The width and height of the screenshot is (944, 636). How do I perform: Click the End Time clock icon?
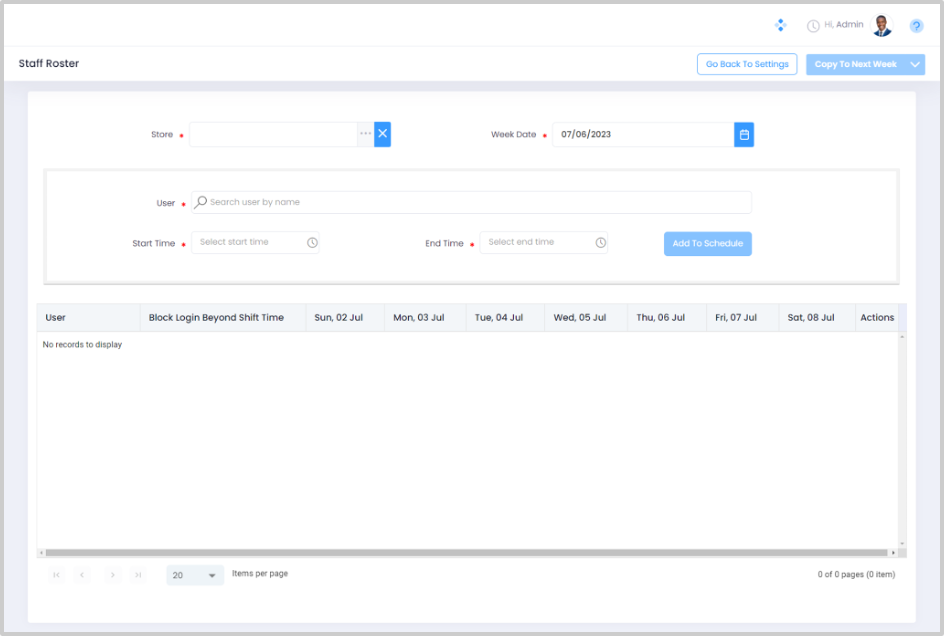pyautogui.click(x=600, y=243)
